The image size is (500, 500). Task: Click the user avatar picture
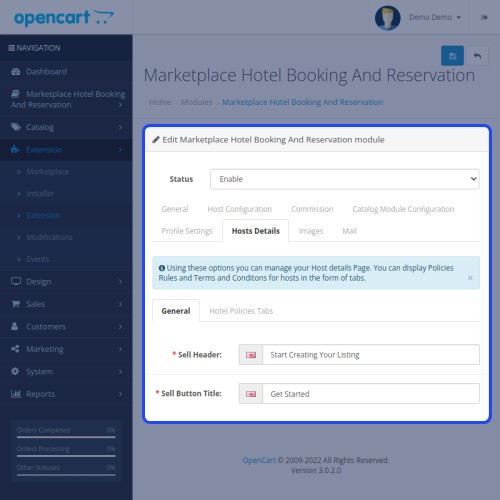387,18
